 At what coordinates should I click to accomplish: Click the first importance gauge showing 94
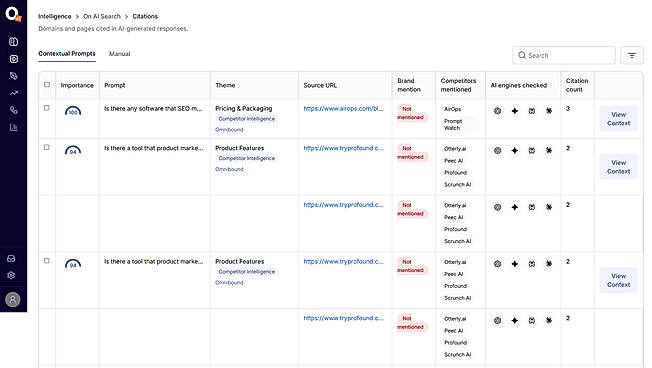pos(73,151)
